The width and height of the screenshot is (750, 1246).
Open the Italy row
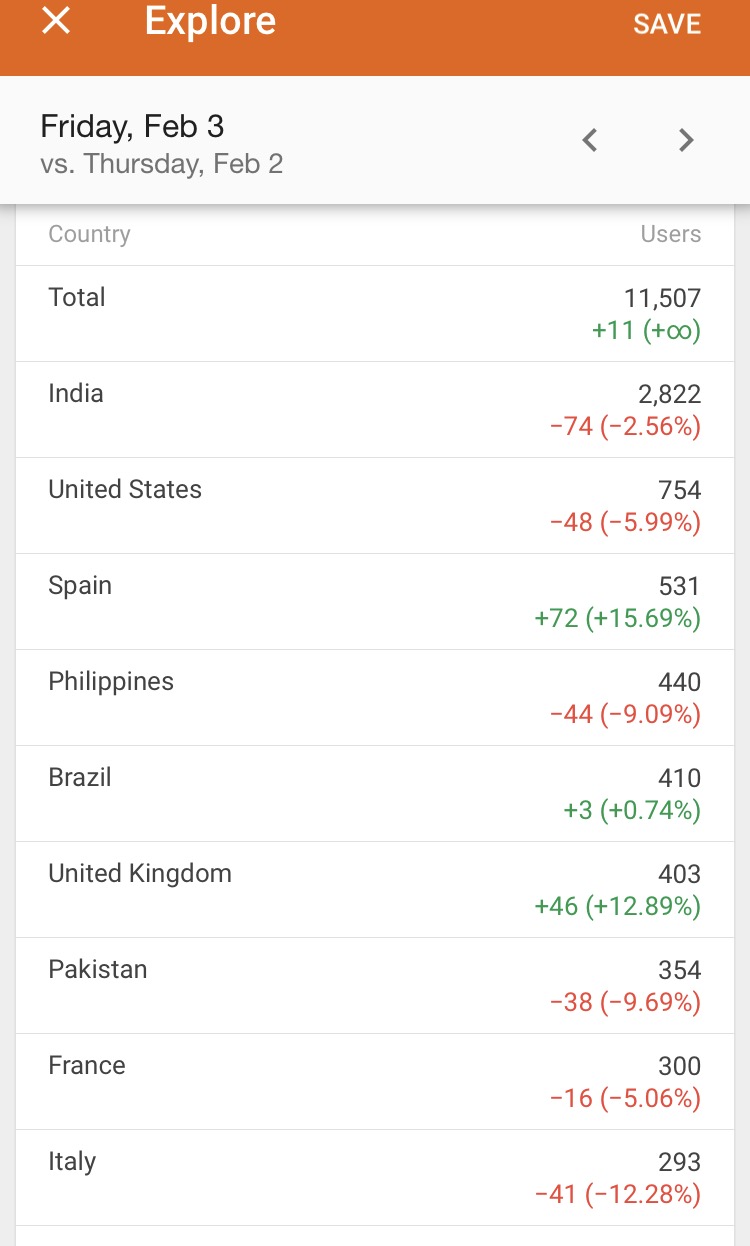click(x=375, y=1178)
